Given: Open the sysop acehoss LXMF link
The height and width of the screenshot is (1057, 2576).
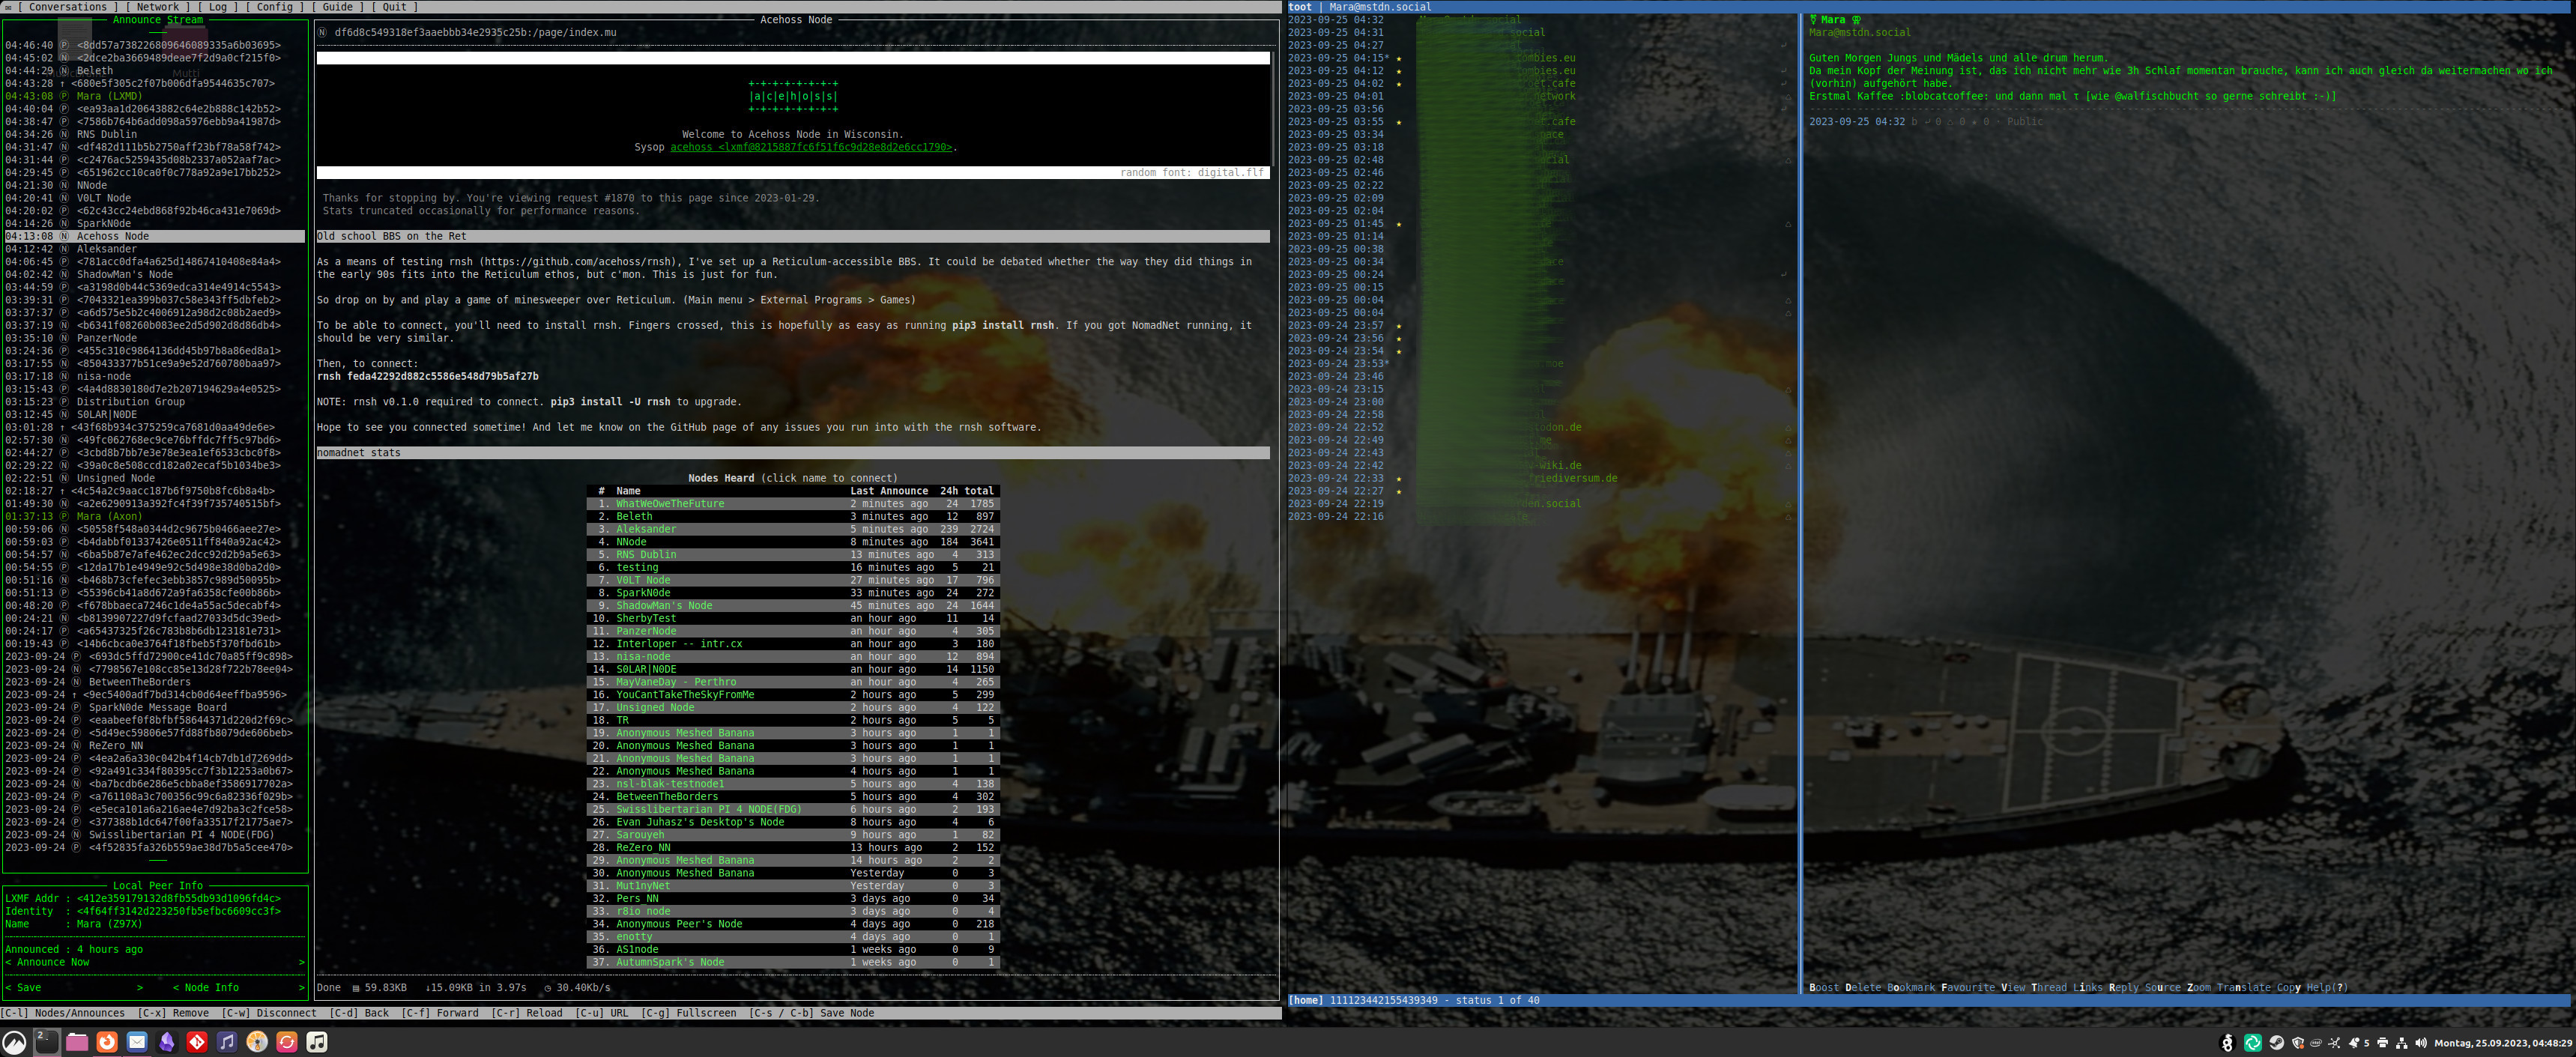Looking at the screenshot, I should point(811,147).
